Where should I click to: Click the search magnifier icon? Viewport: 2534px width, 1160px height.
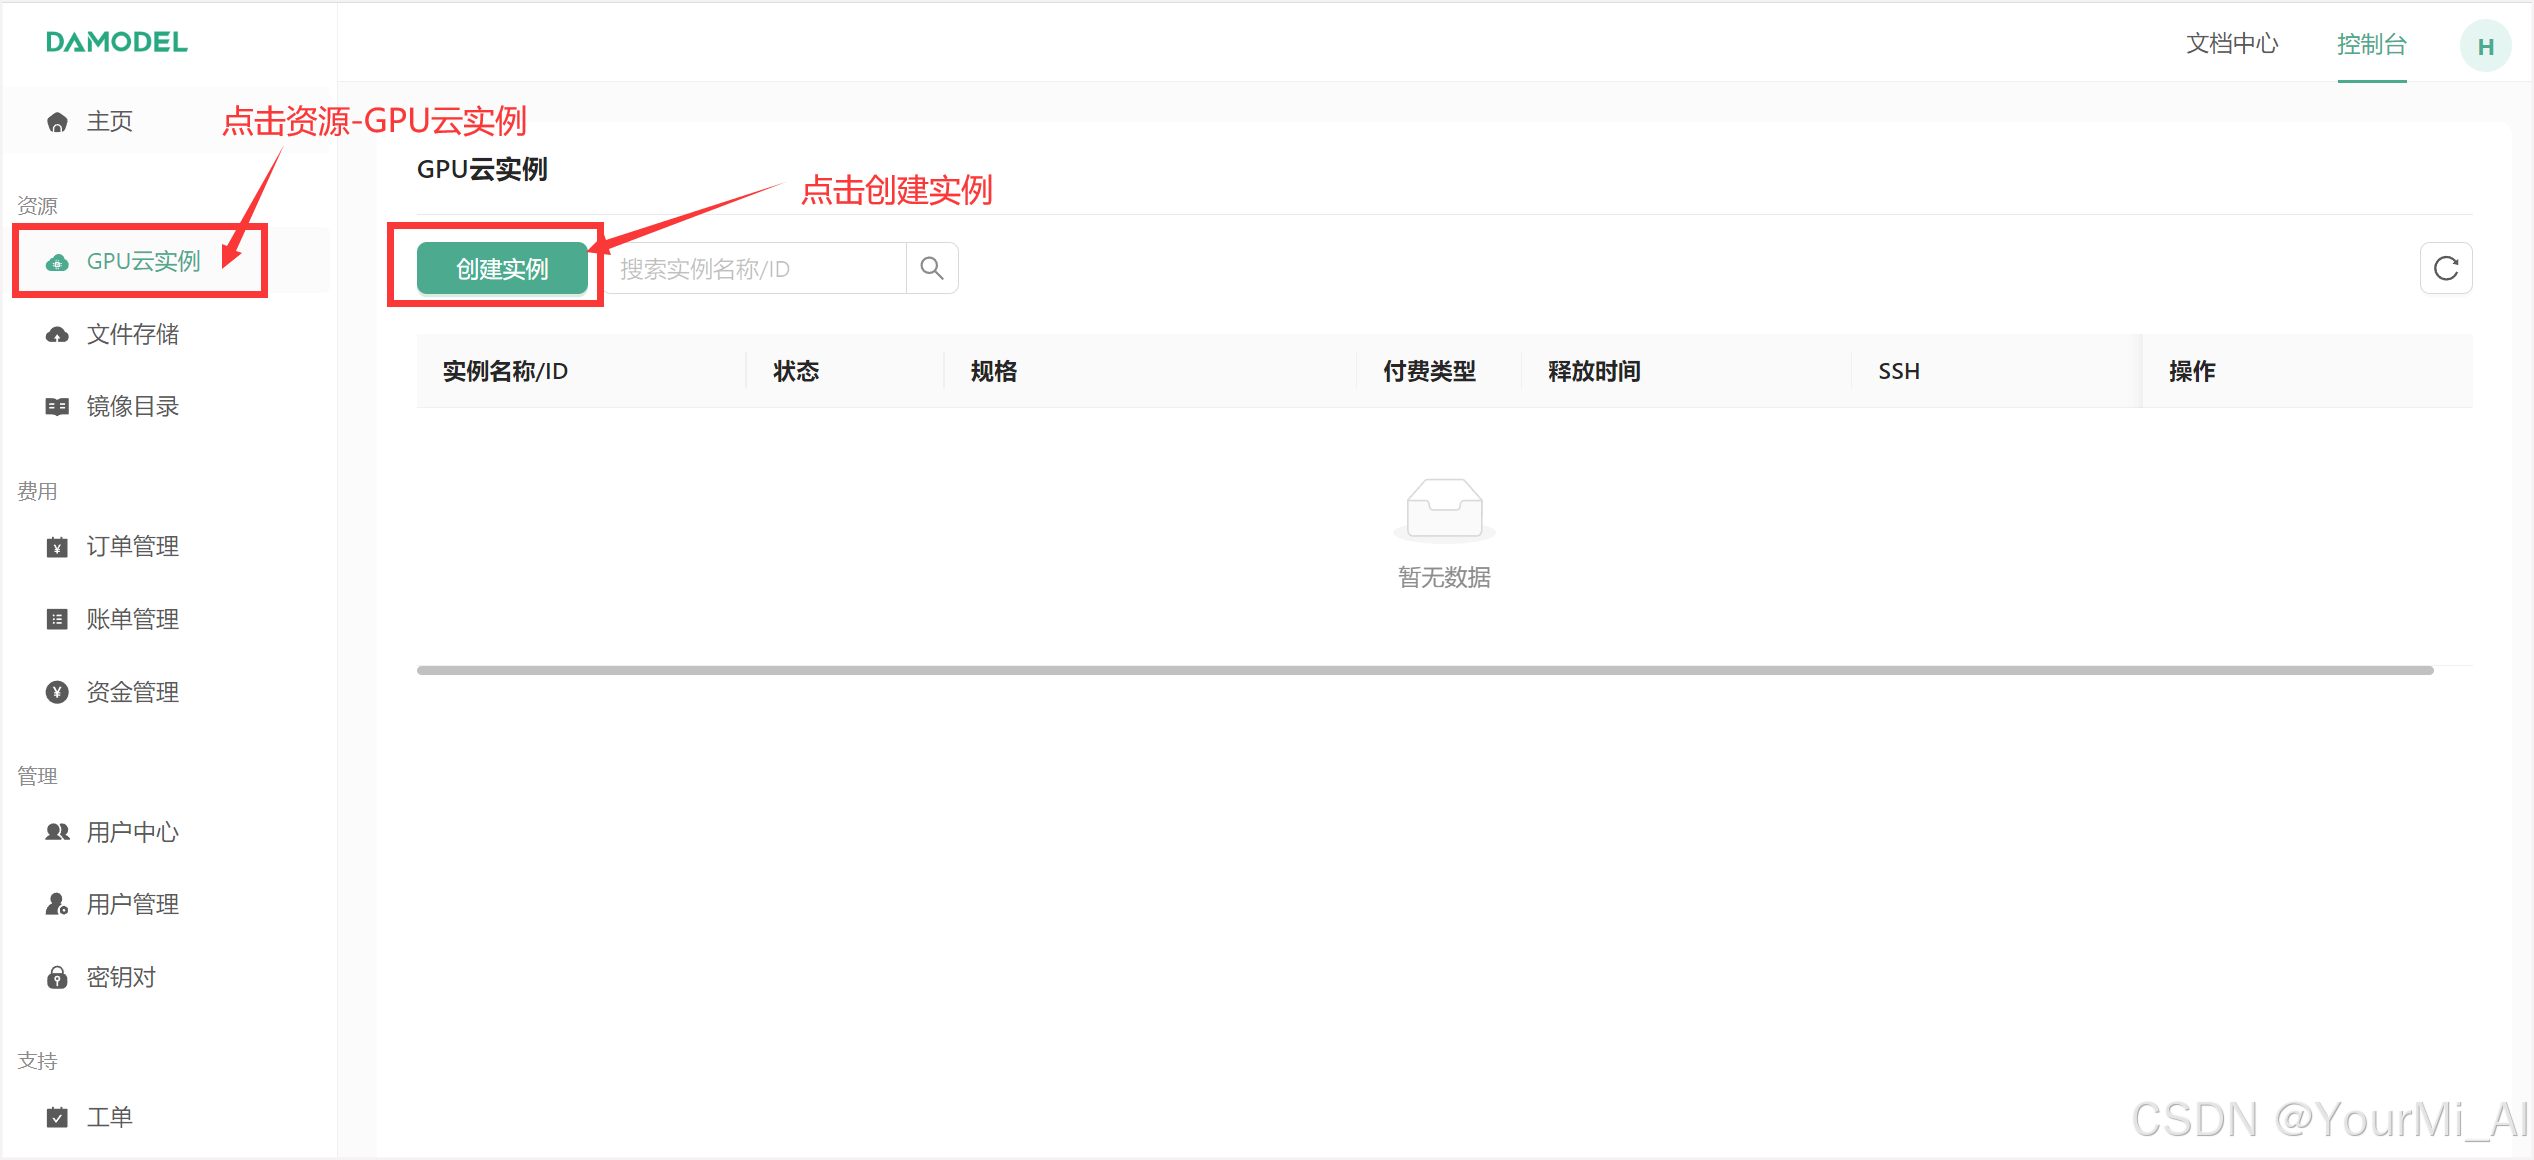(931, 268)
